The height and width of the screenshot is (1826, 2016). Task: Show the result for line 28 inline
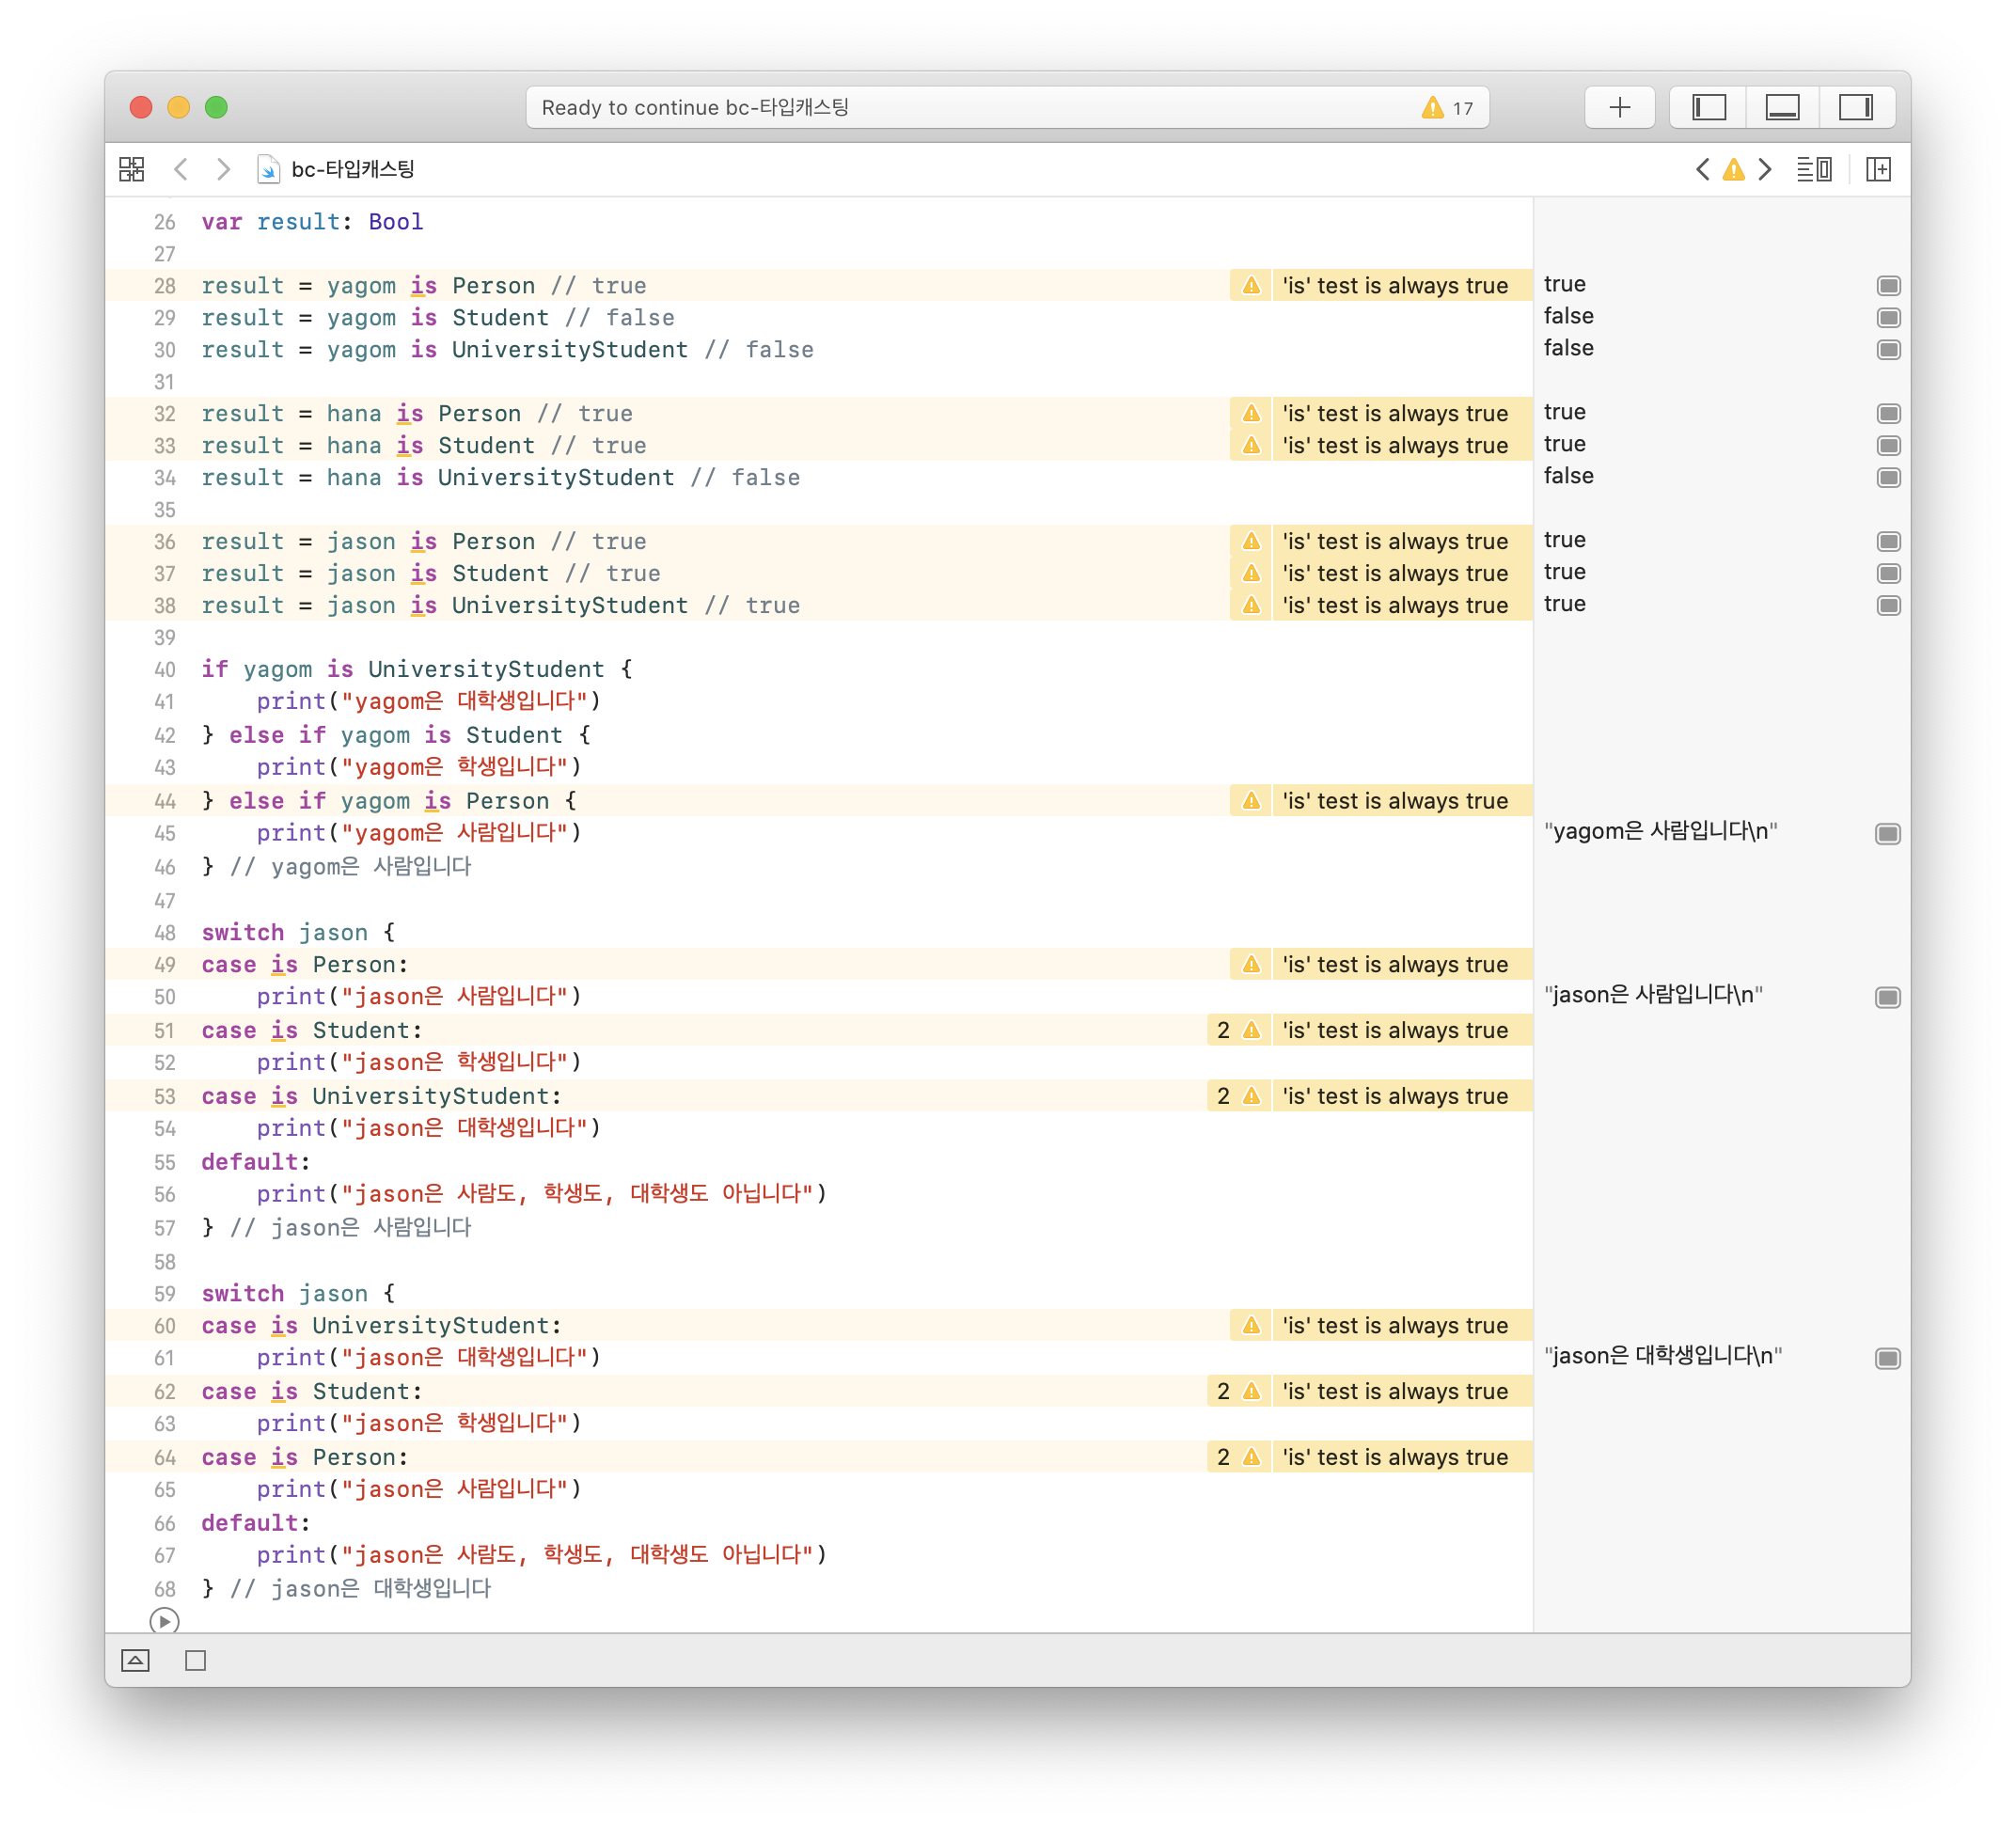(1888, 286)
